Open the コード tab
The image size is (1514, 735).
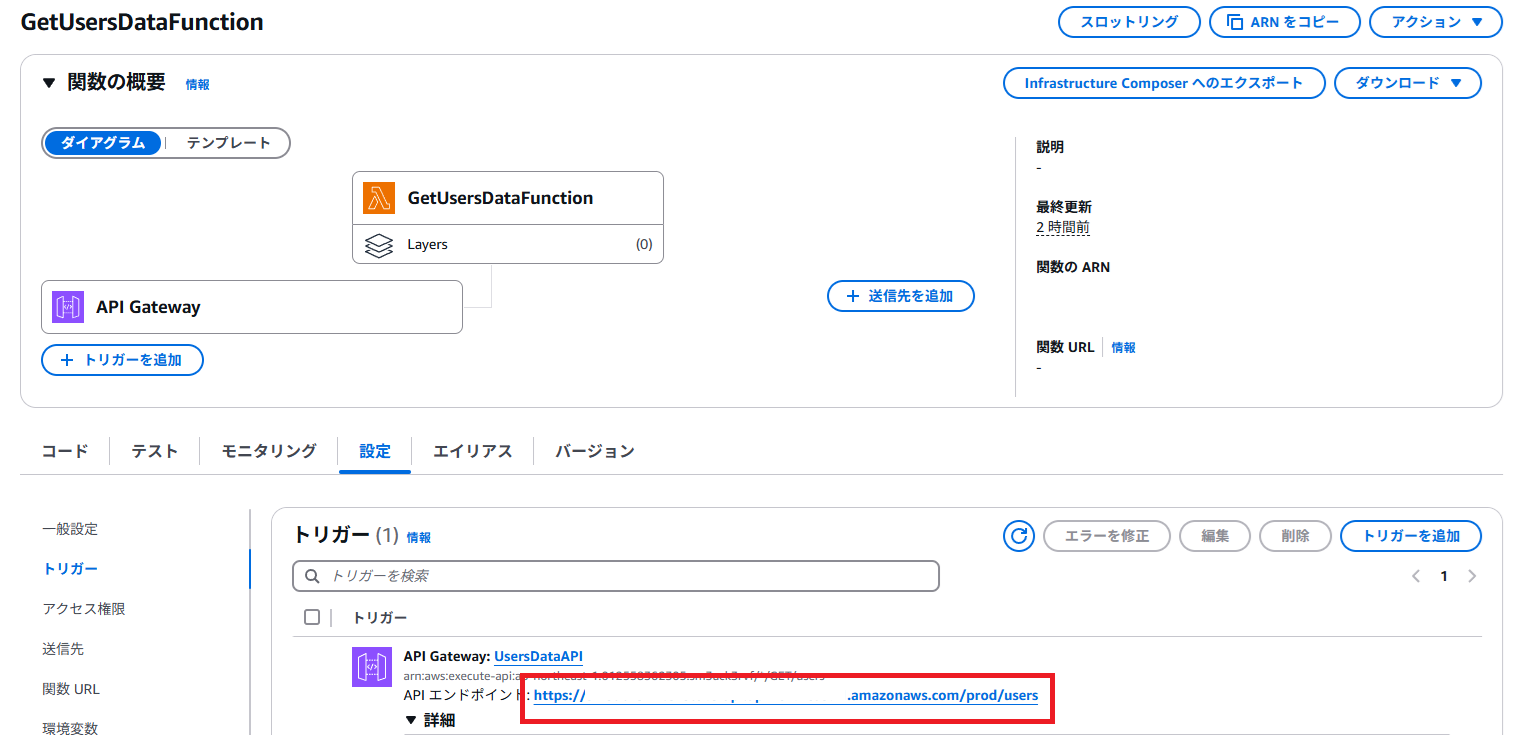65,451
